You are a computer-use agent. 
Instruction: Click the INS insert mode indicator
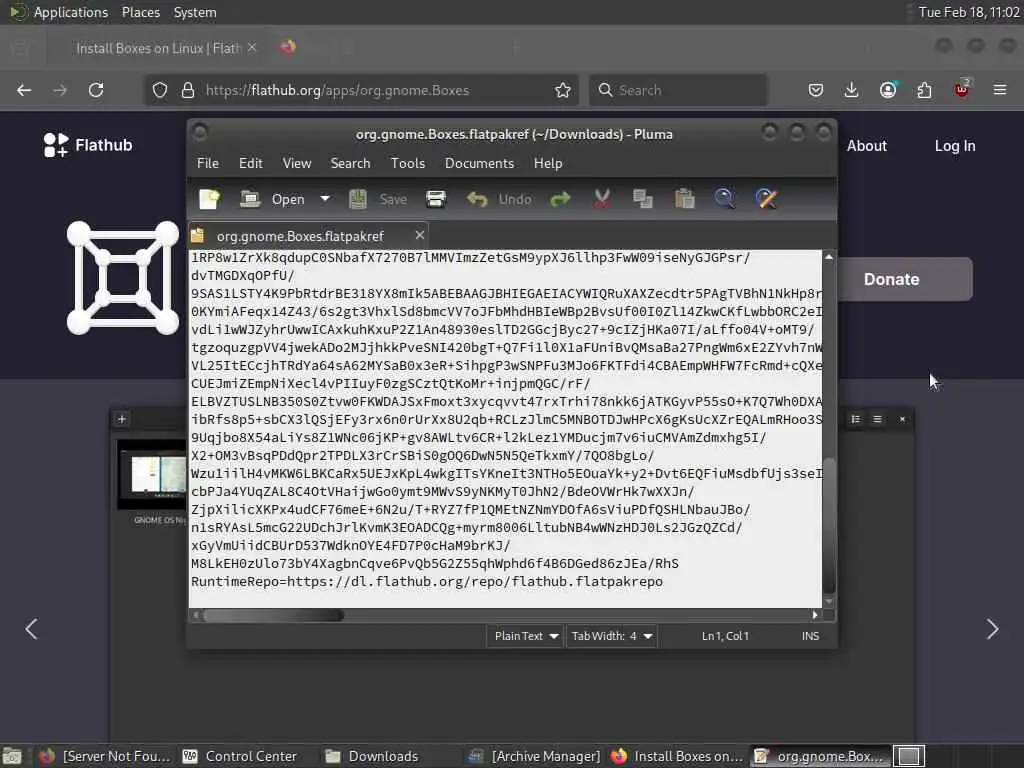pos(810,635)
